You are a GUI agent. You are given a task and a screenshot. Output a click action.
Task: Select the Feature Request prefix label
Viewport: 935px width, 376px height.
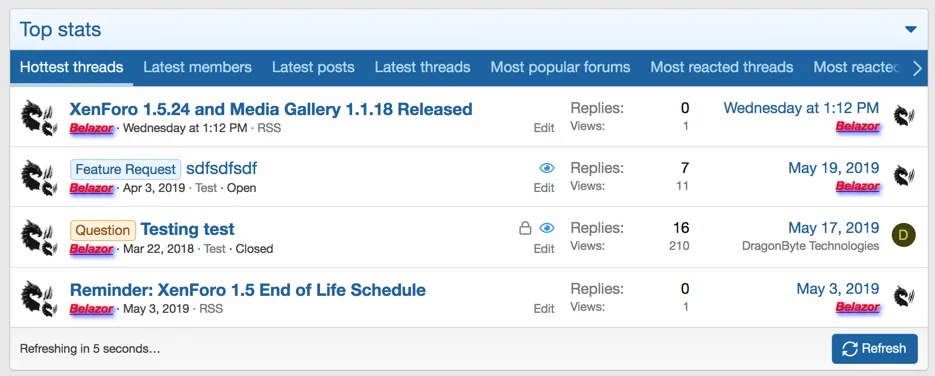[126, 169]
